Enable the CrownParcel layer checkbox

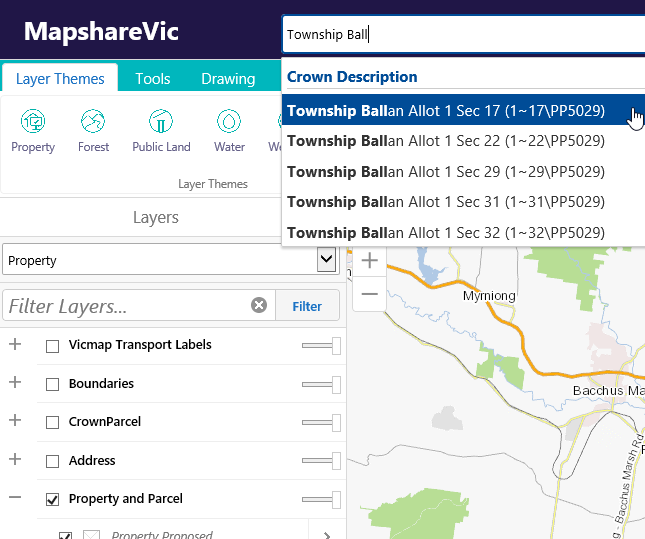52,423
